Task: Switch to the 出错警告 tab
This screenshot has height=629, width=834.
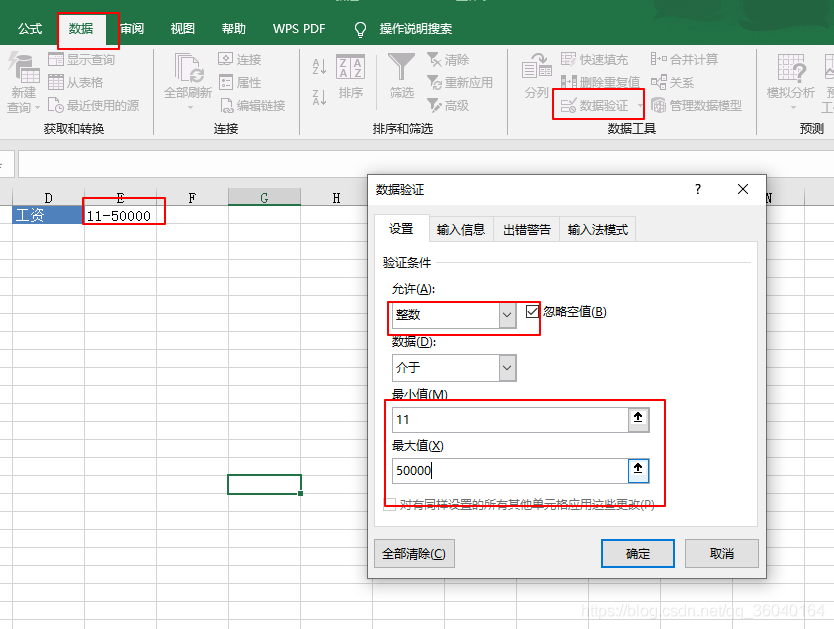Action: click(528, 228)
